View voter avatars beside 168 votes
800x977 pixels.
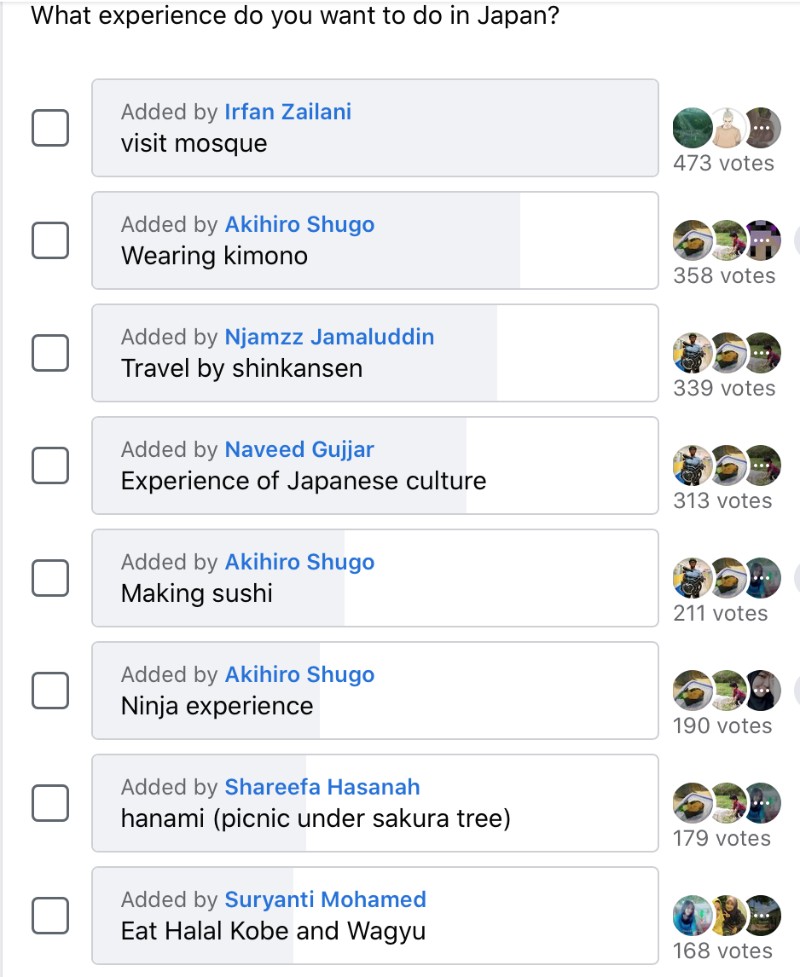727,915
